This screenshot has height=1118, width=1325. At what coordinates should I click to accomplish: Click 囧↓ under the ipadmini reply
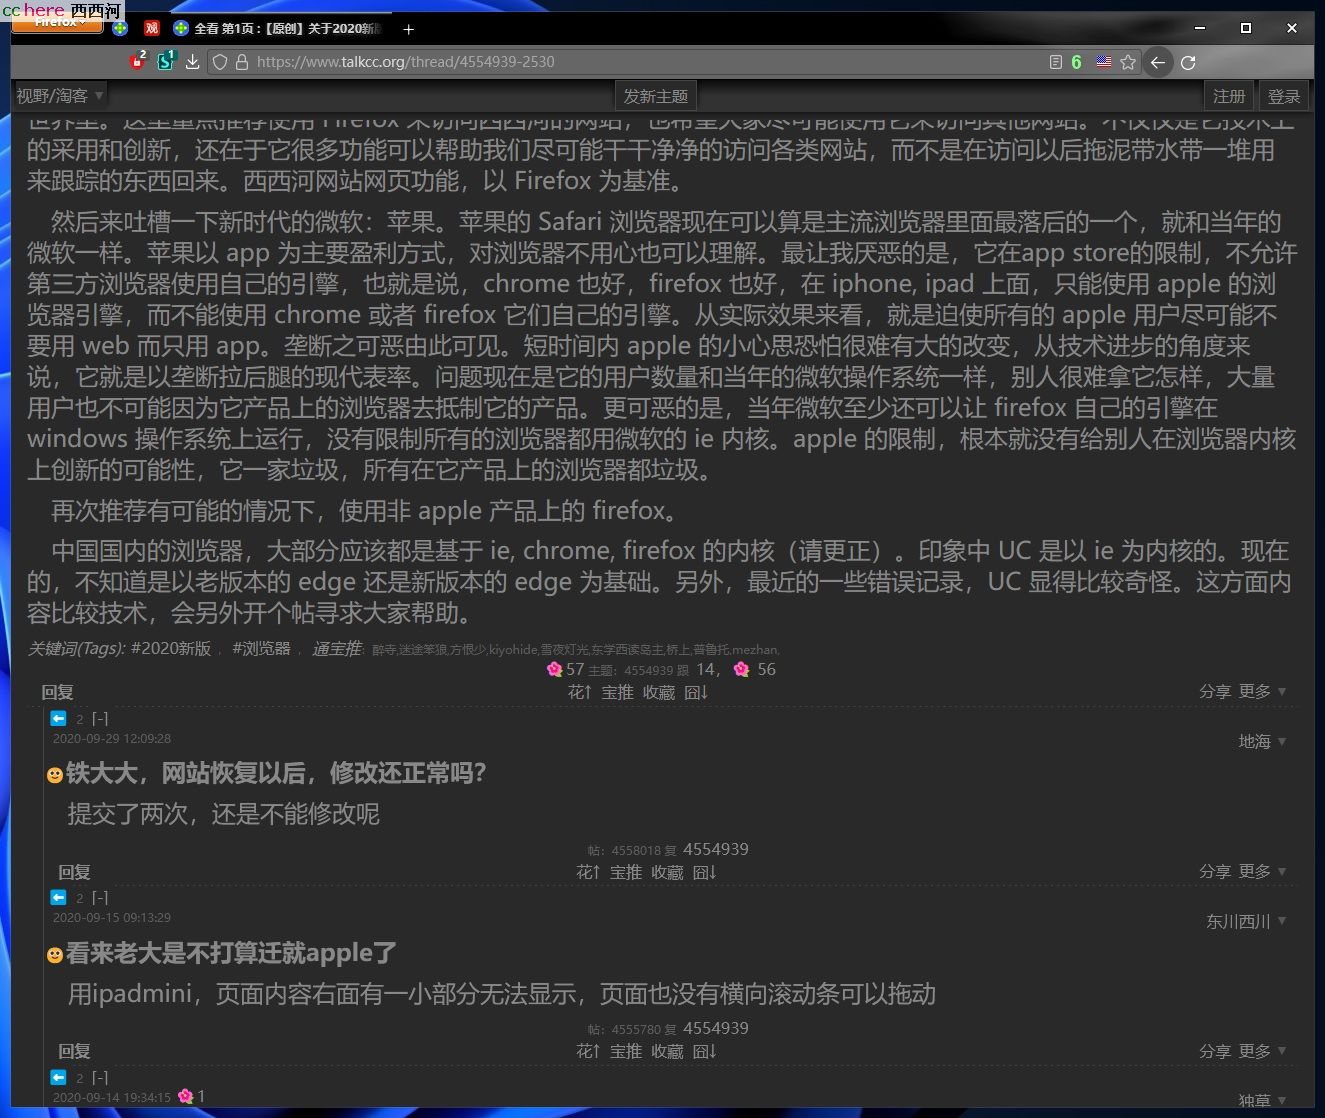[x=704, y=1051]
